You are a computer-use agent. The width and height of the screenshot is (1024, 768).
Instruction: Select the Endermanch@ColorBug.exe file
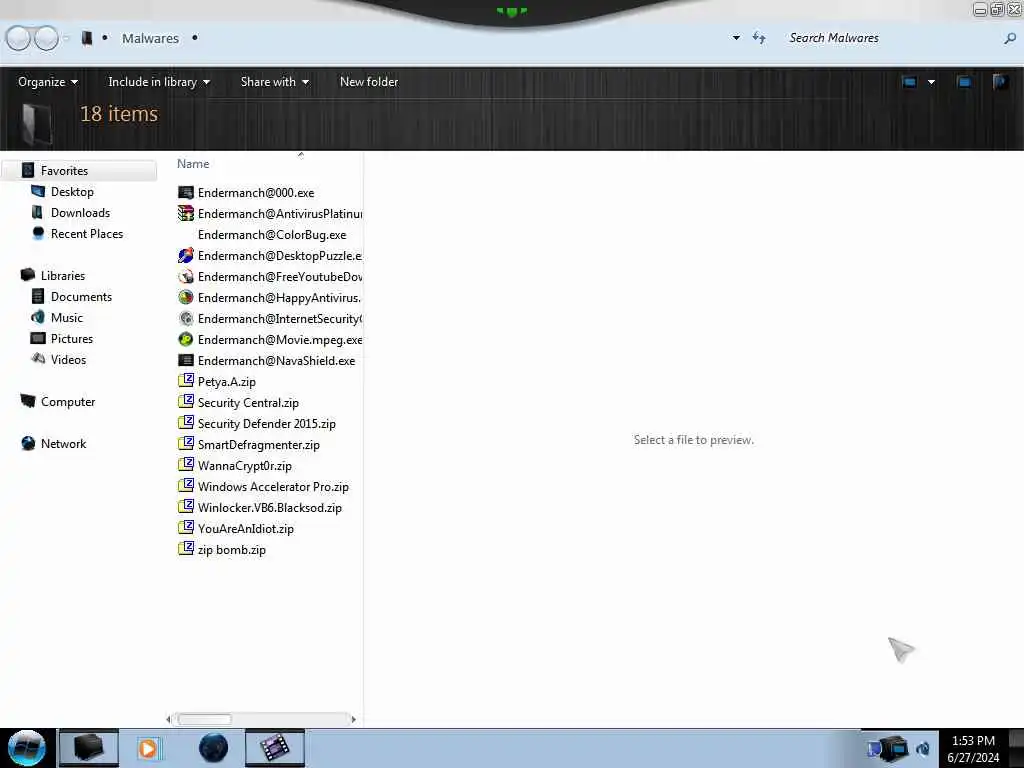click(272, 234)
